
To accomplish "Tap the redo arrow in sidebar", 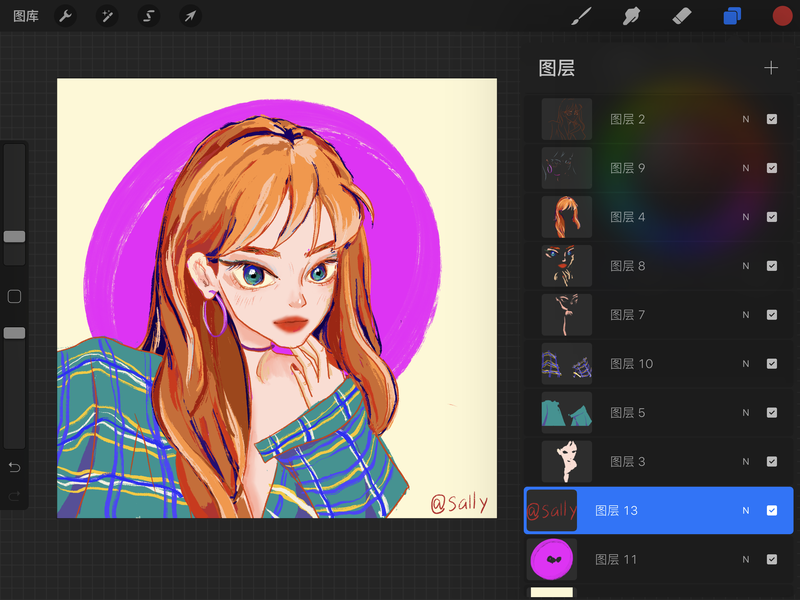I will pos(14,495).
